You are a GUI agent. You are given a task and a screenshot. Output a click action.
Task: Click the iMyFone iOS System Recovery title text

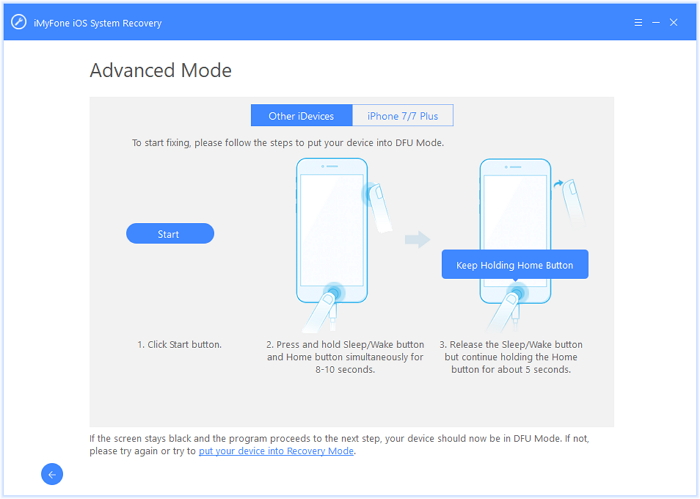tap(98, 23)
